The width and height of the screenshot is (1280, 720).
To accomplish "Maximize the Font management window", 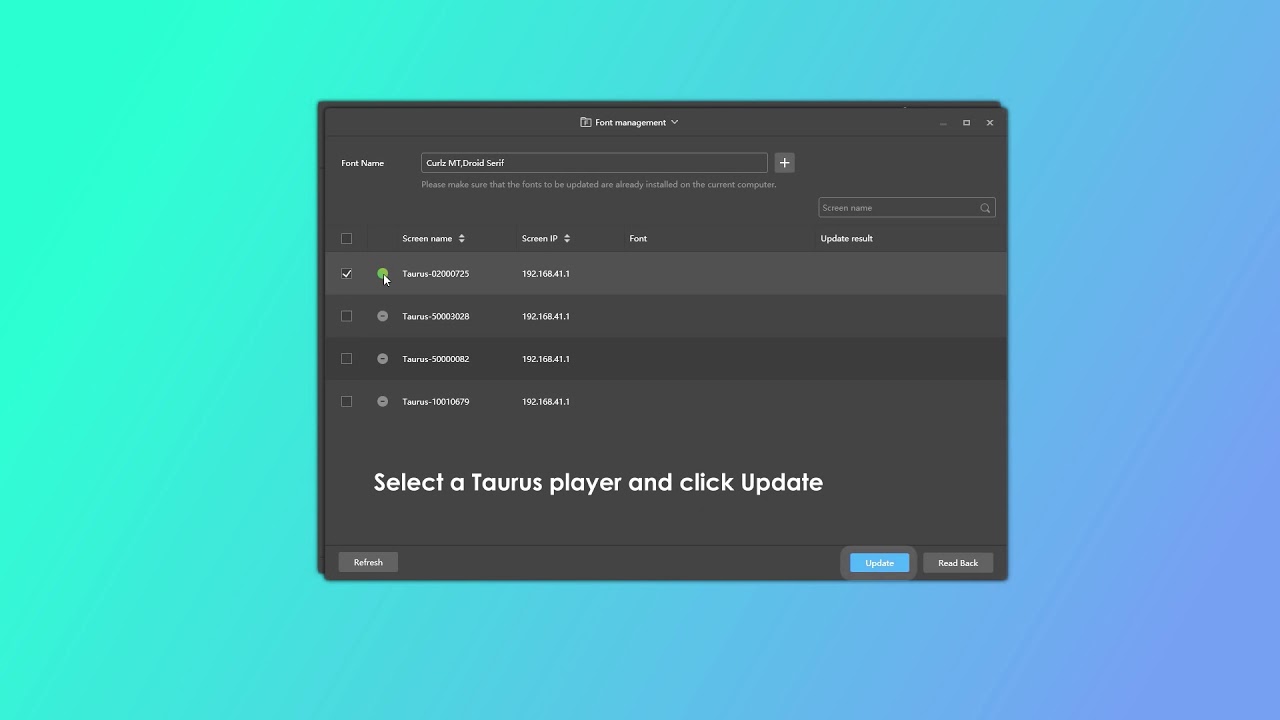I will pos(966,123).
